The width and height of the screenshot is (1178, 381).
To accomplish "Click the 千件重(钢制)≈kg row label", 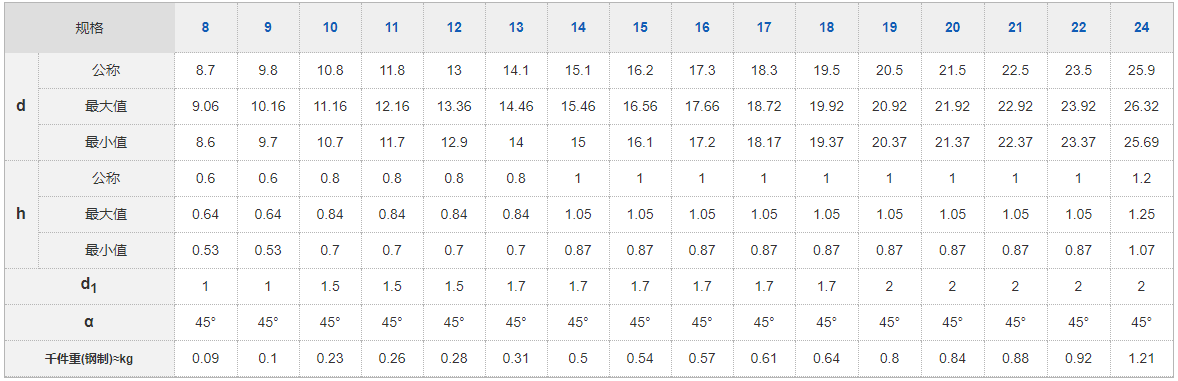I will [x=89, y=358].
